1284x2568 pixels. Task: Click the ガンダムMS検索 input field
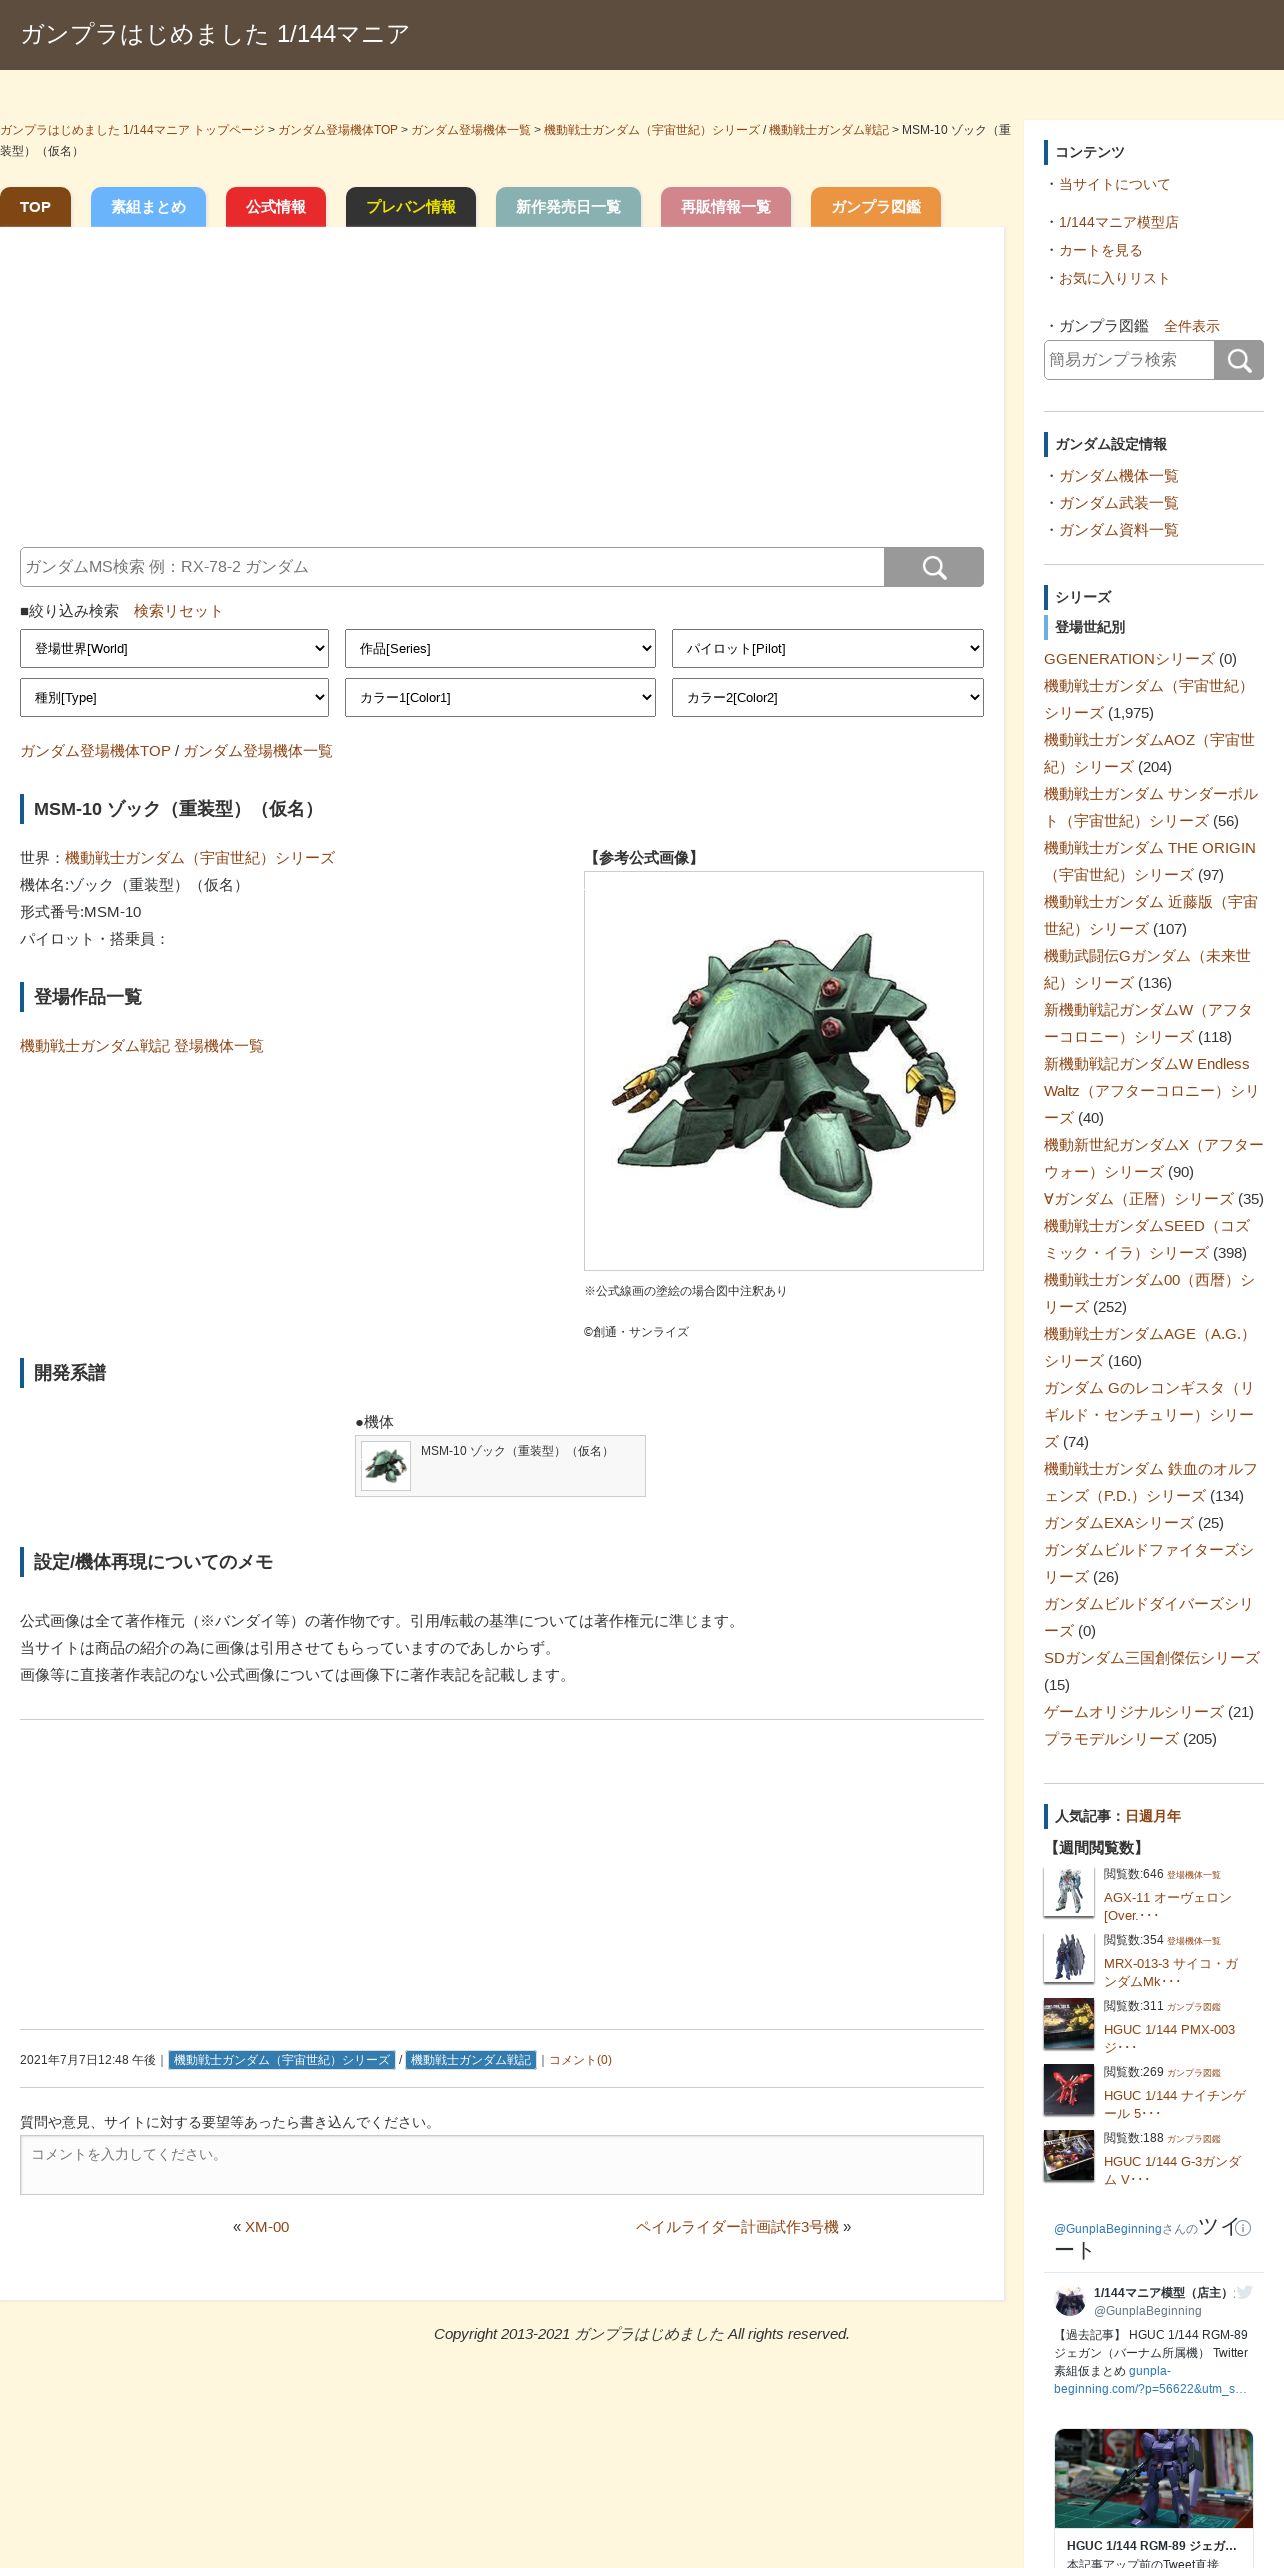452,567
